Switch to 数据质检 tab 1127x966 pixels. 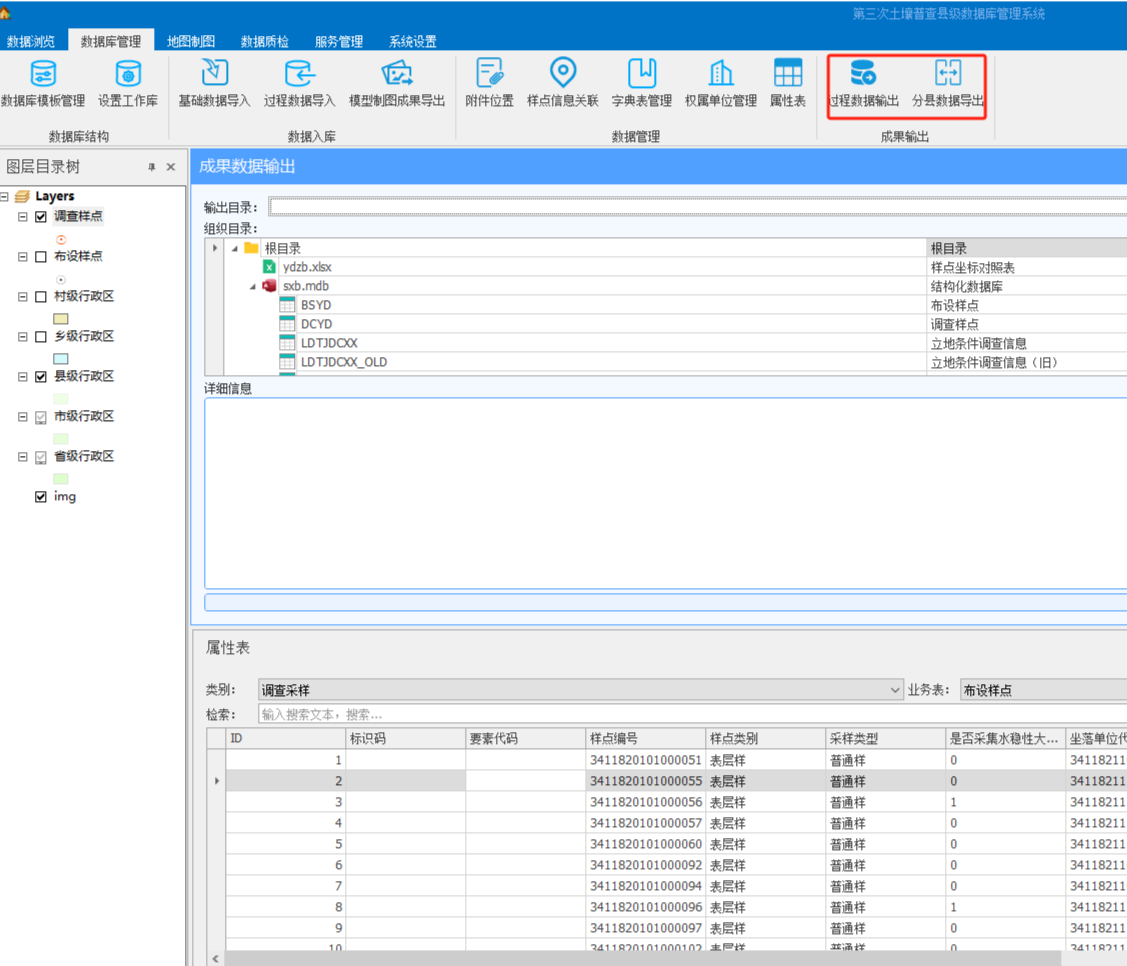[x=264, y=41]
